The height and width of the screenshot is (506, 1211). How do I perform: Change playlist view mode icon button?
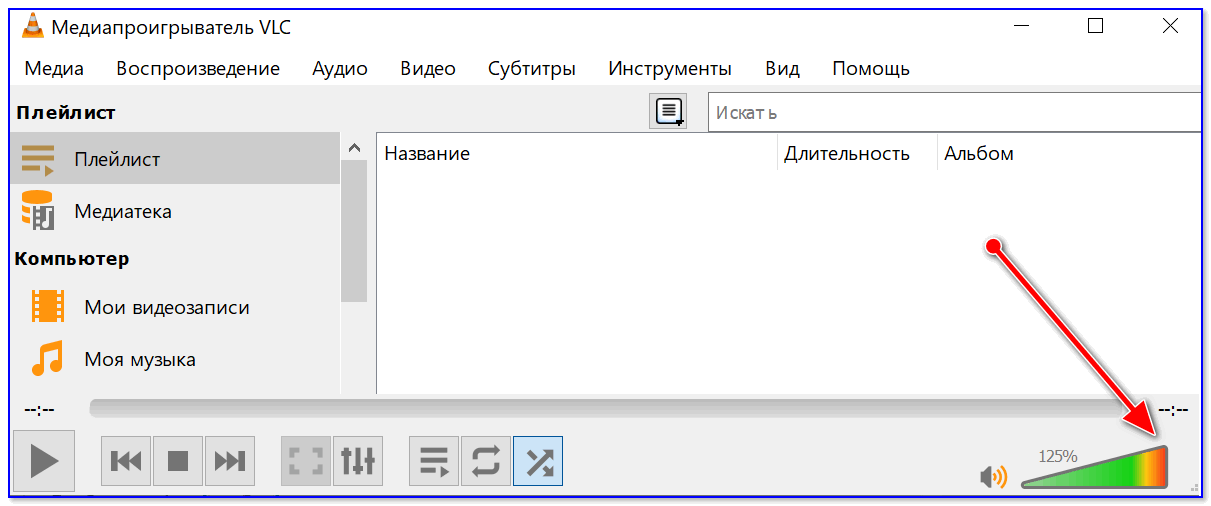[x=669, y=112]
